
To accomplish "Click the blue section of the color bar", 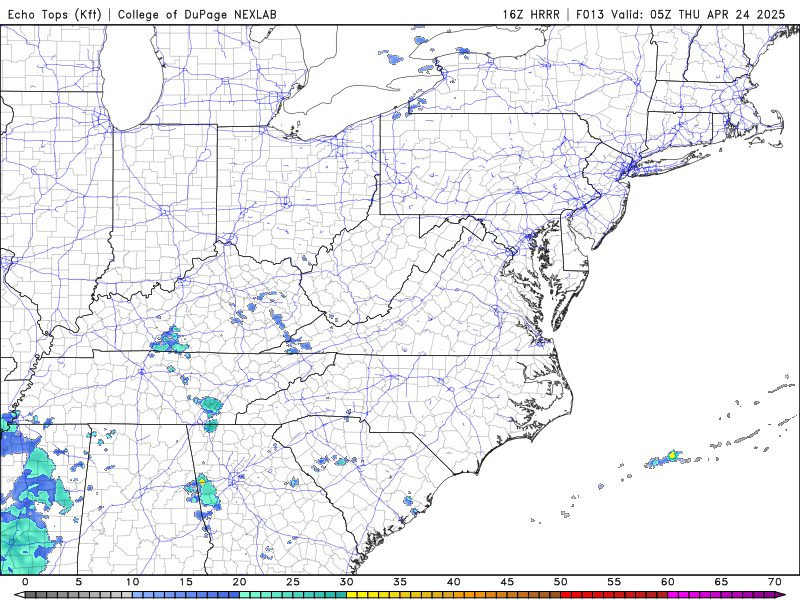I will 186,595.
